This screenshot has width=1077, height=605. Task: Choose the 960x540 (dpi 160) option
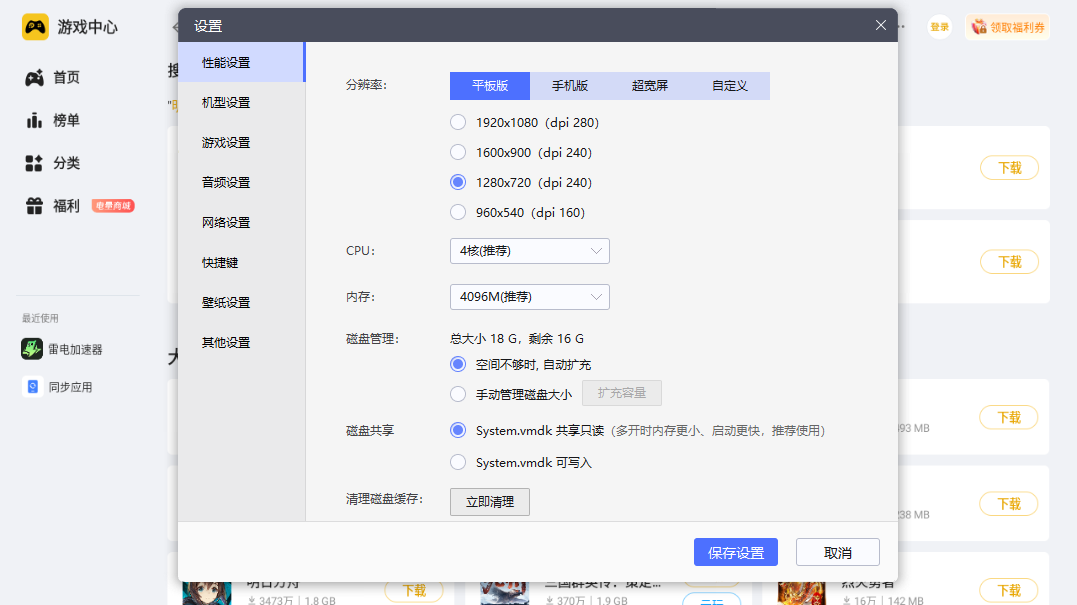458,213
